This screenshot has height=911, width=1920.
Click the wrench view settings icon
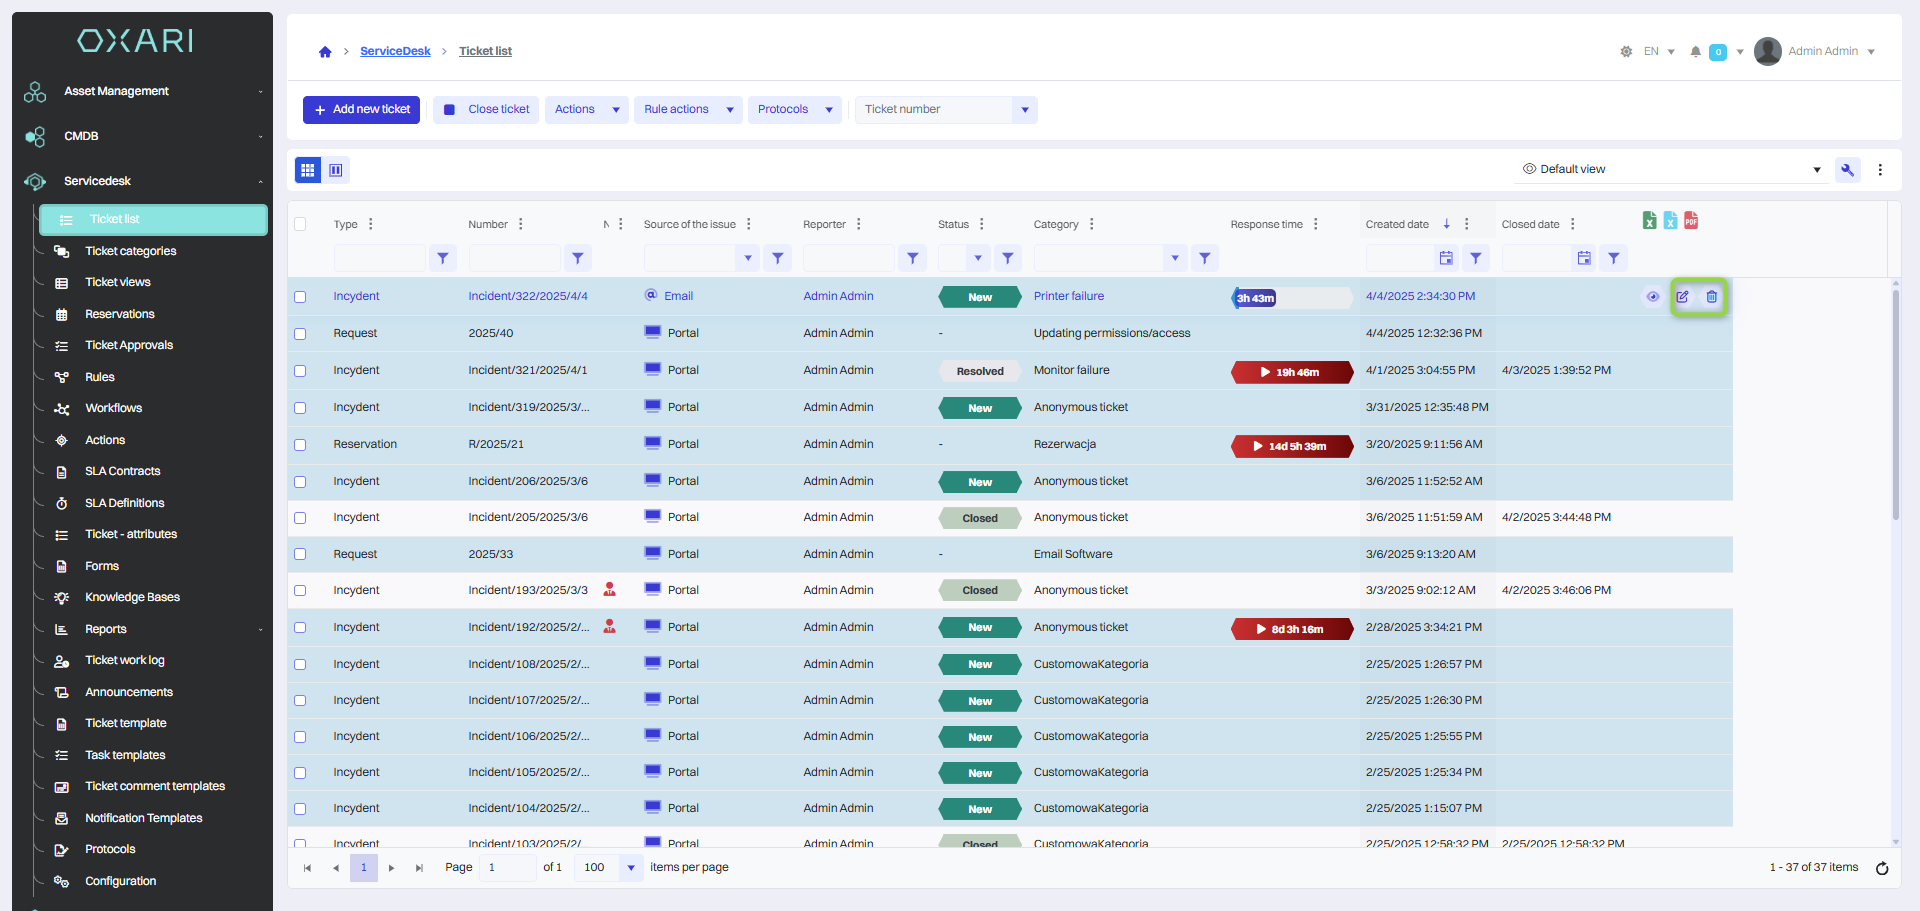tap(1847, 170)
